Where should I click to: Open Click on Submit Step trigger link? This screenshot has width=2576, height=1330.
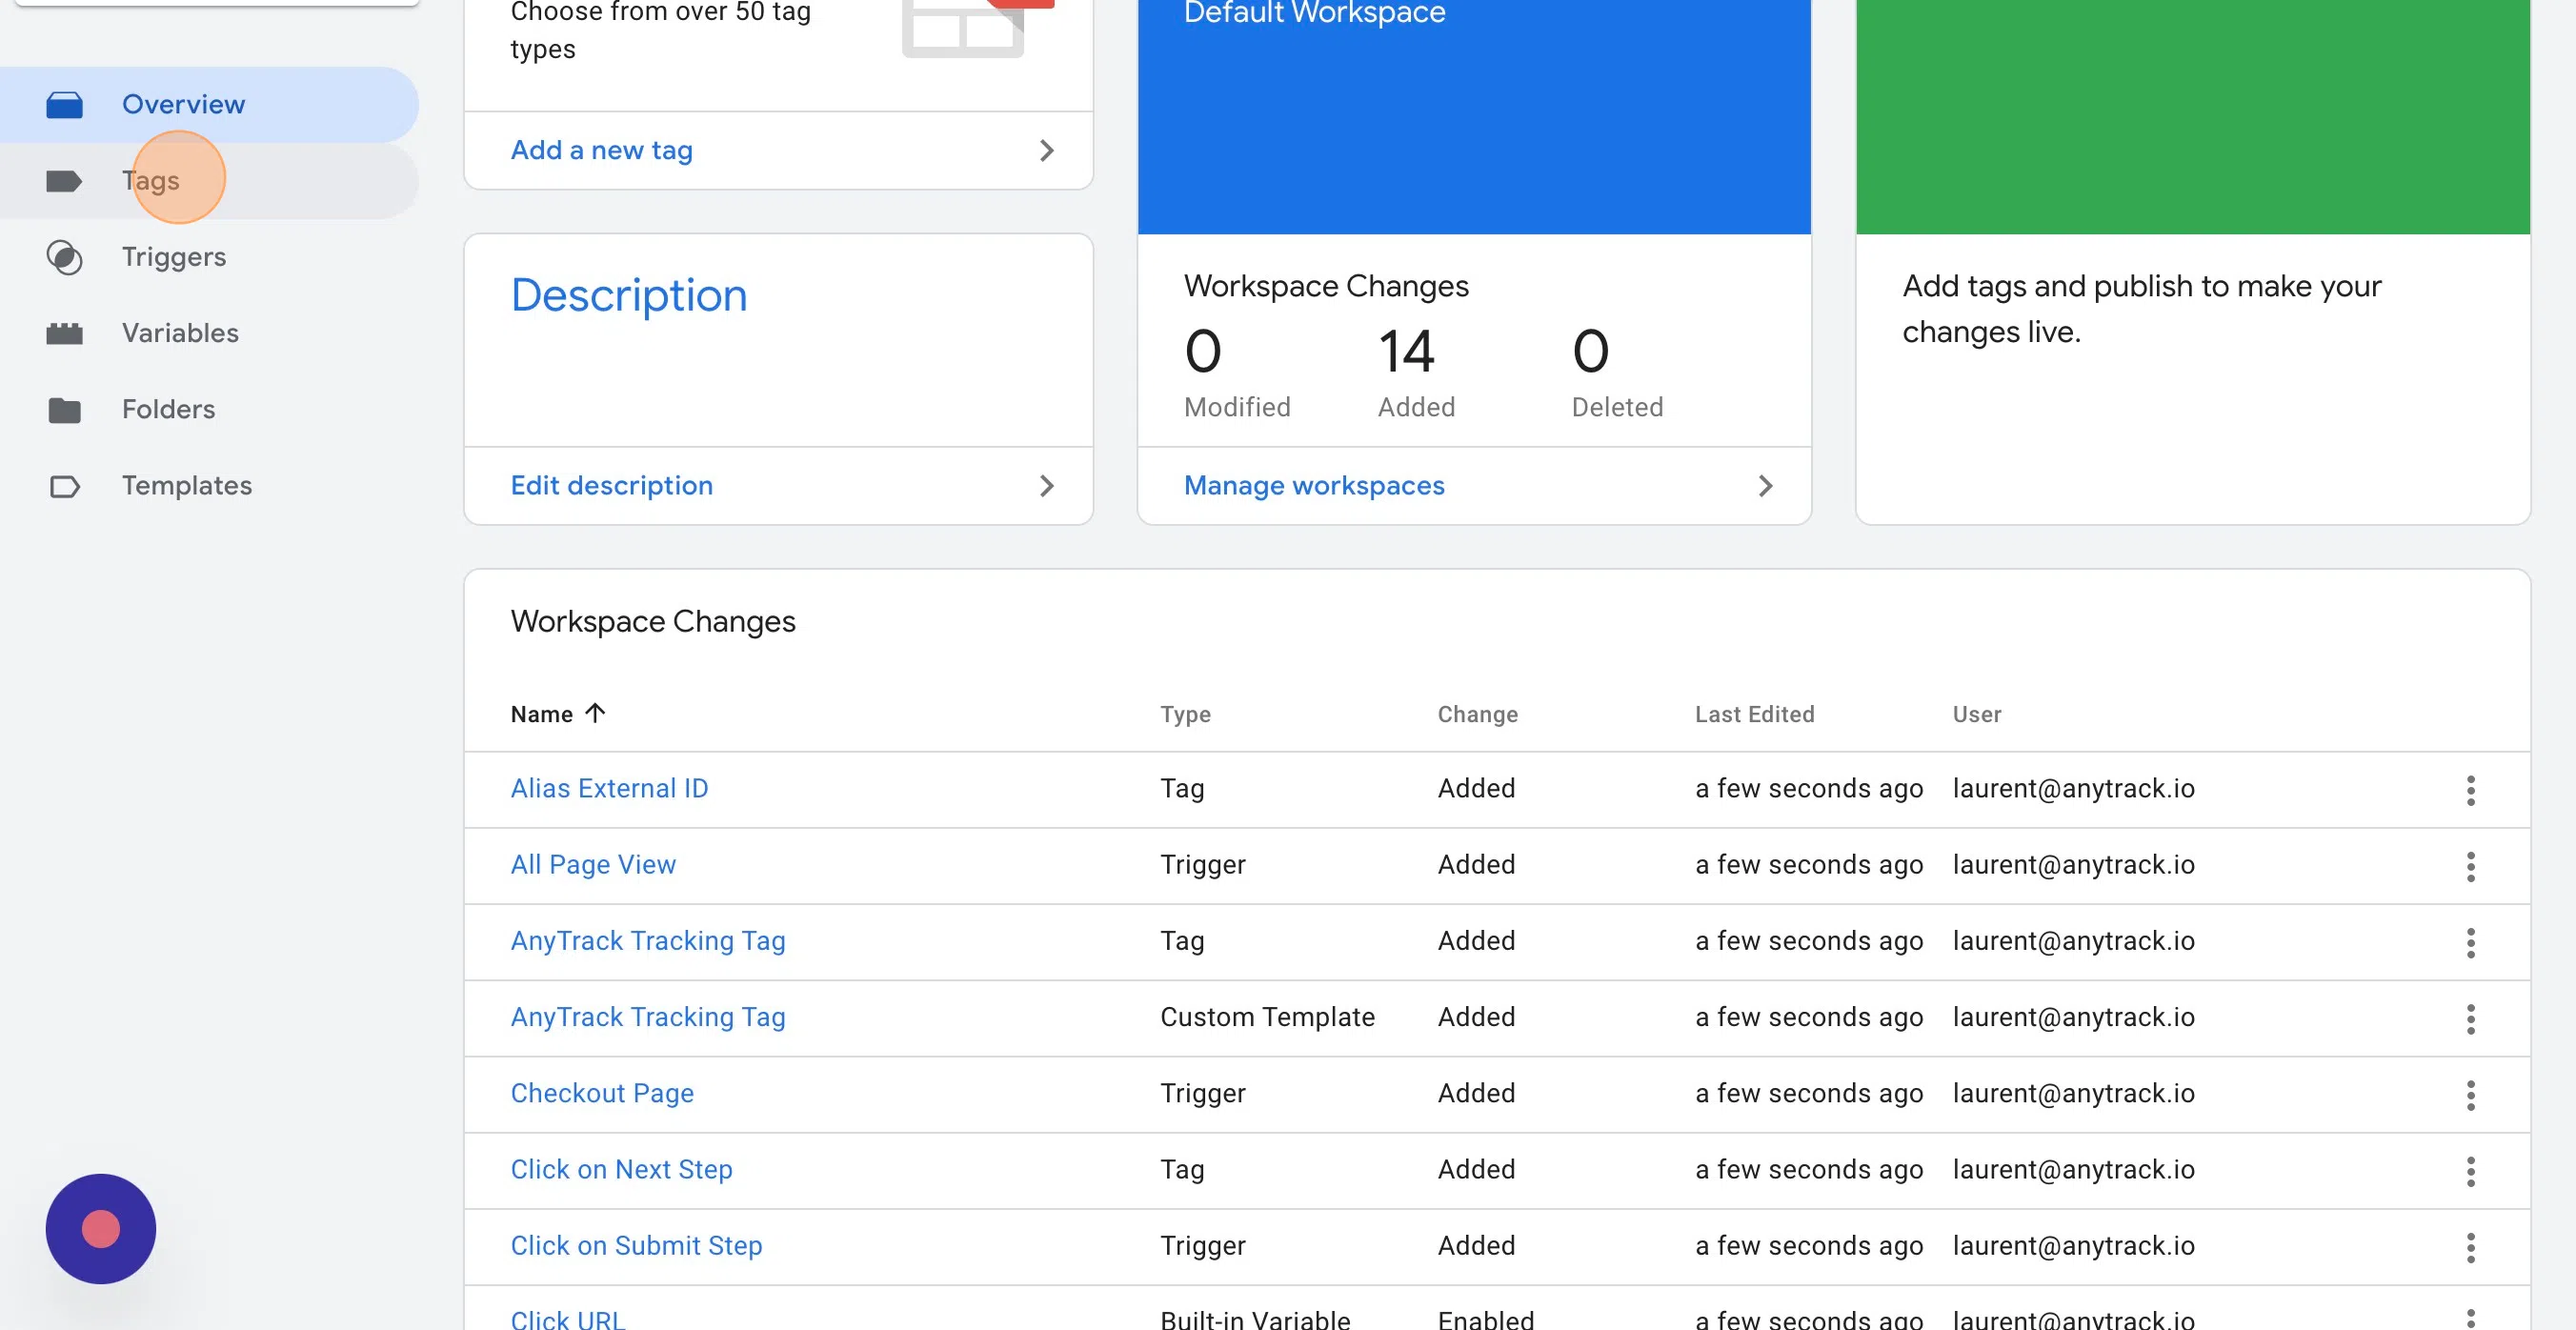636,1245
